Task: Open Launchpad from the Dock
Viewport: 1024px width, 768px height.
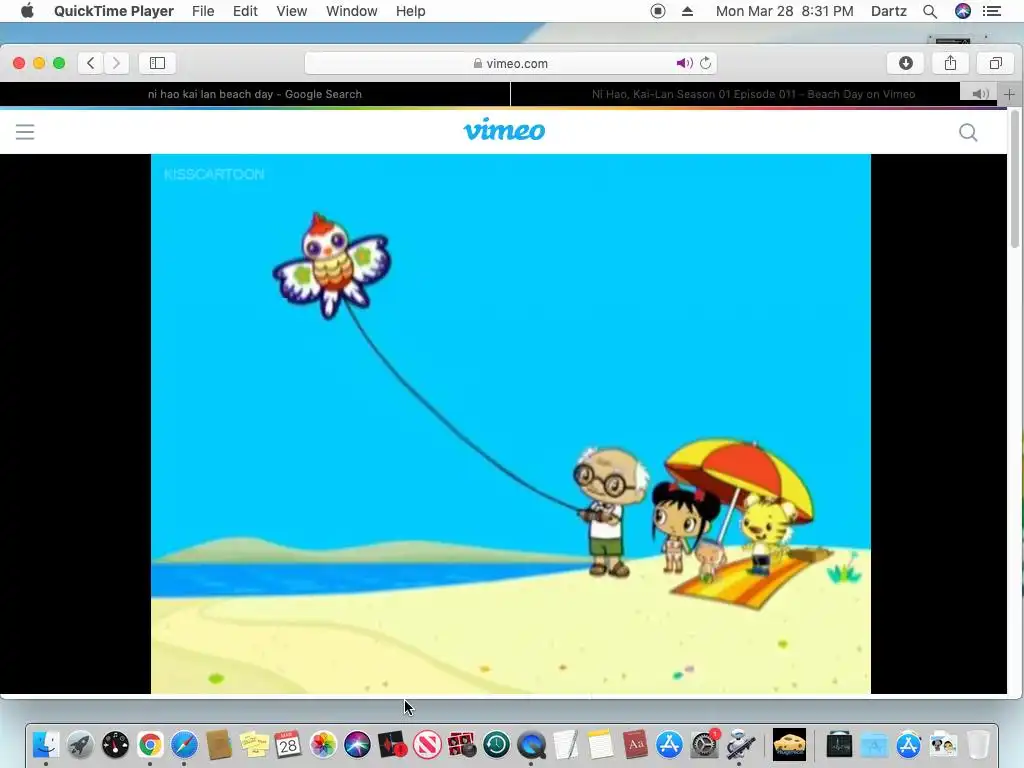Action: [80, 744]
